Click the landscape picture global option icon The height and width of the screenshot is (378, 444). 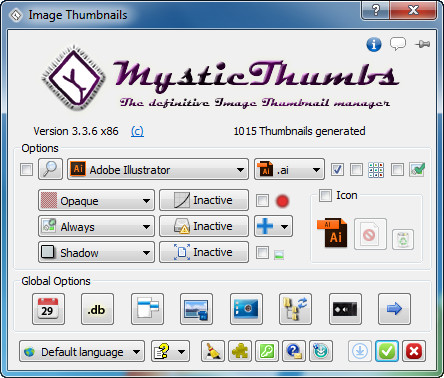click(x=196, y=309)
